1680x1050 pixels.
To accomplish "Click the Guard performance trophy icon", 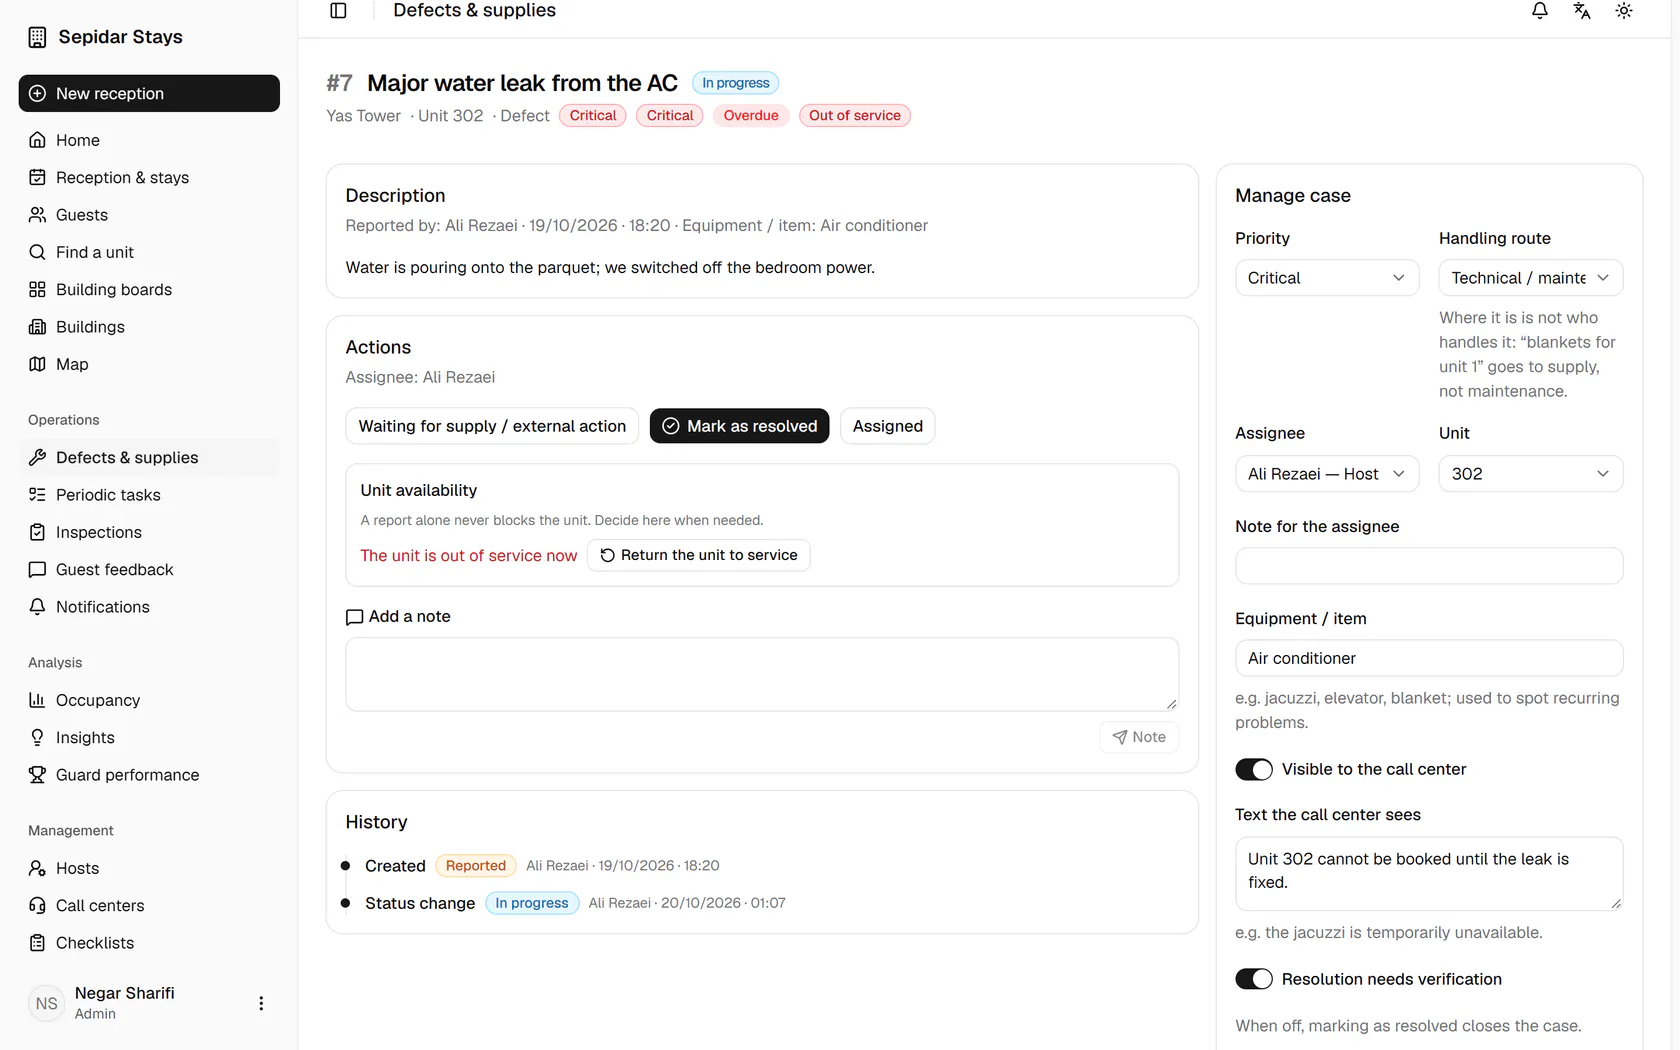I will click(37, 775).
